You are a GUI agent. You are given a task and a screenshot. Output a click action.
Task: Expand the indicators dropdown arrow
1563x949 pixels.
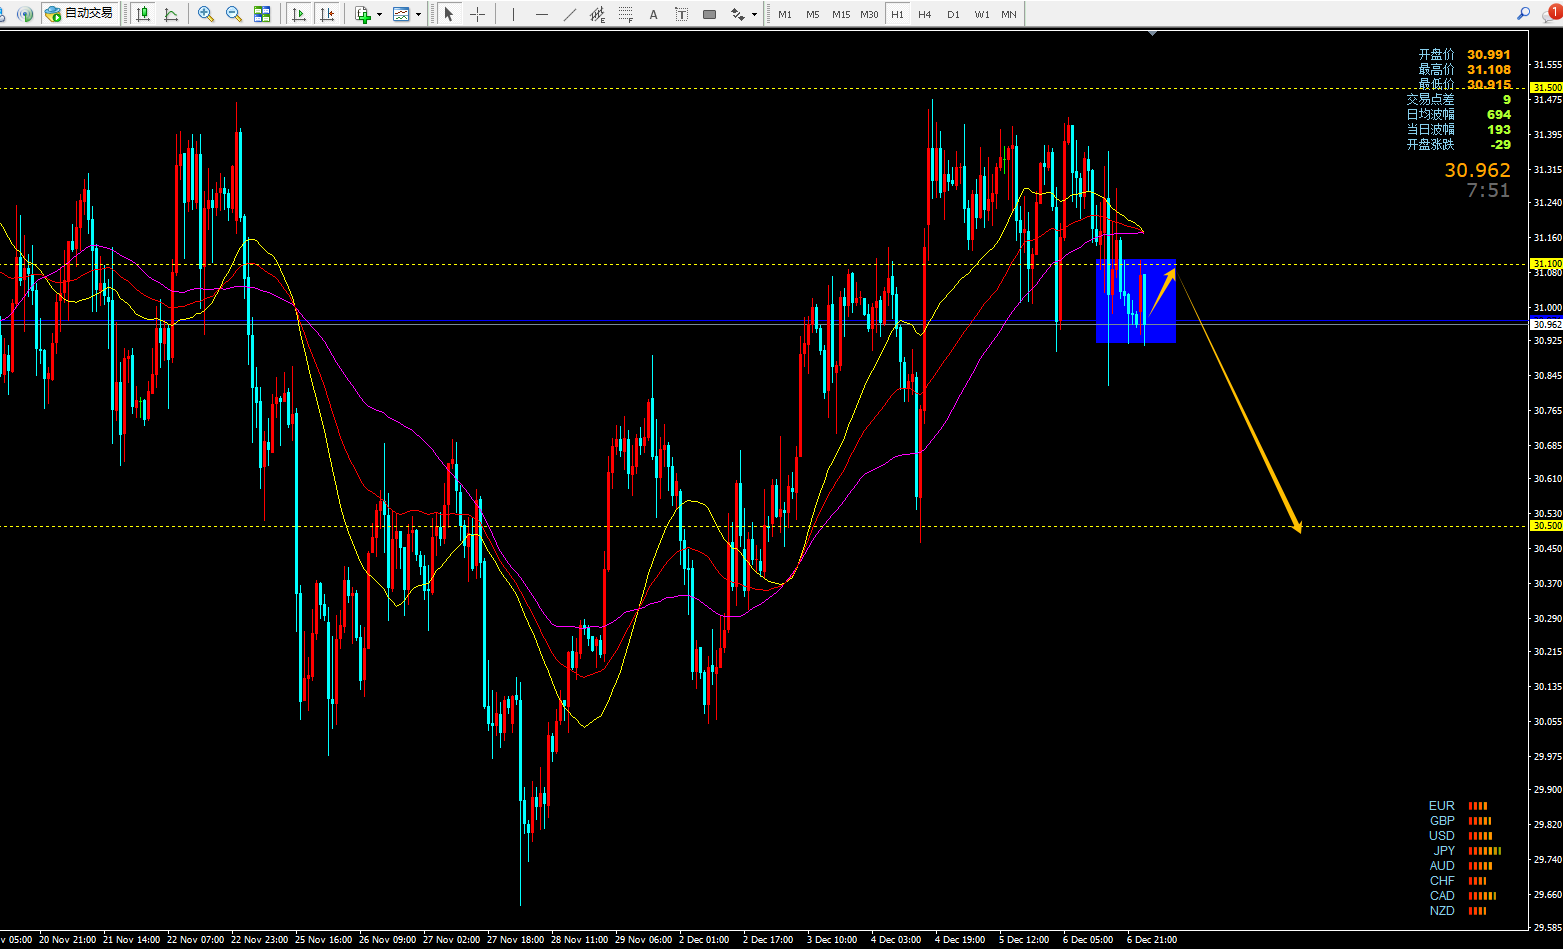(x=379, y=14)
